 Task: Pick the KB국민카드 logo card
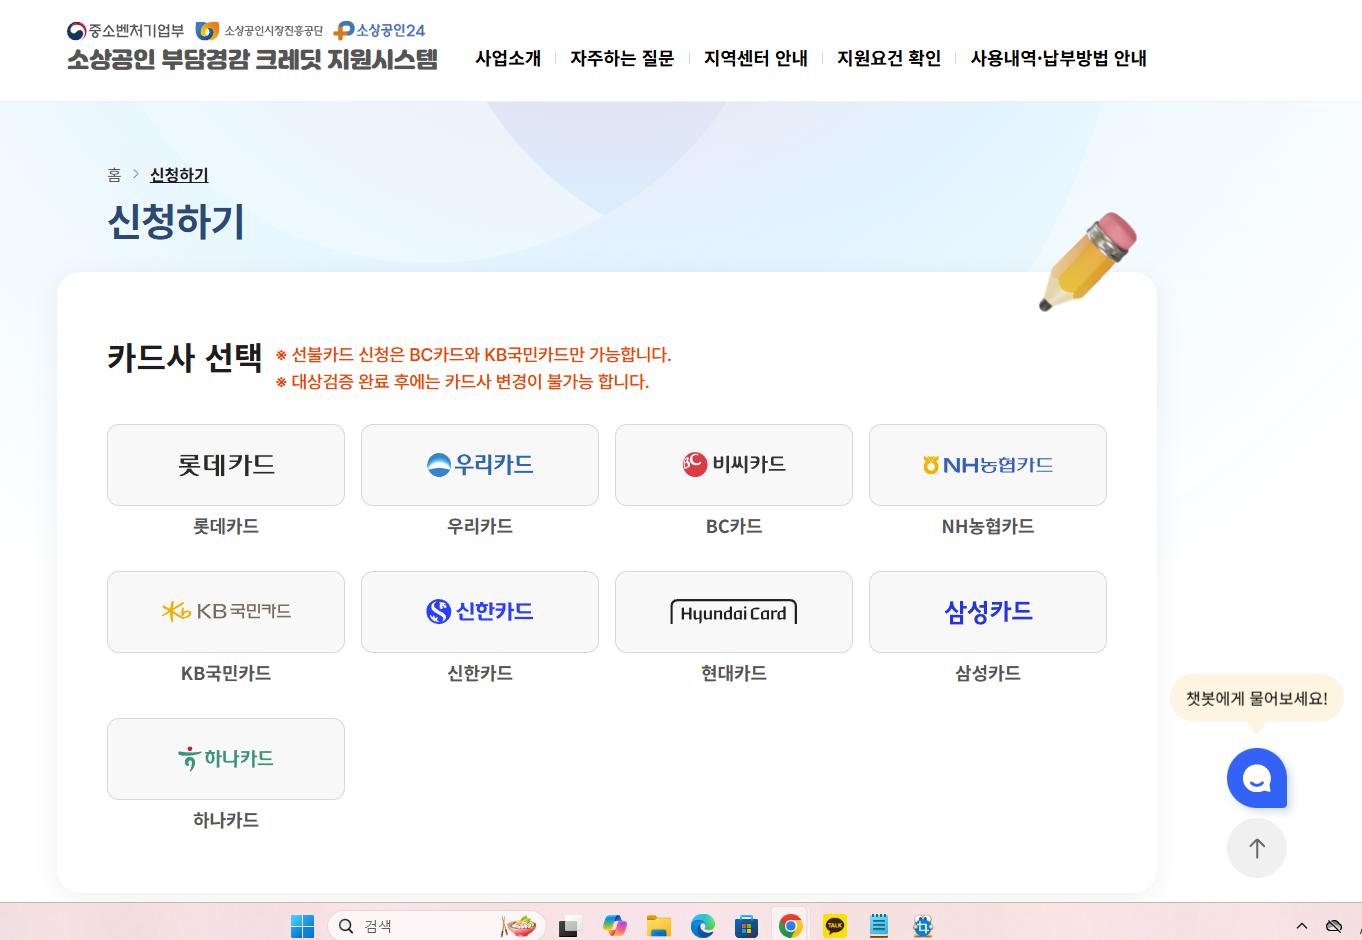click(x=226, y=612)
